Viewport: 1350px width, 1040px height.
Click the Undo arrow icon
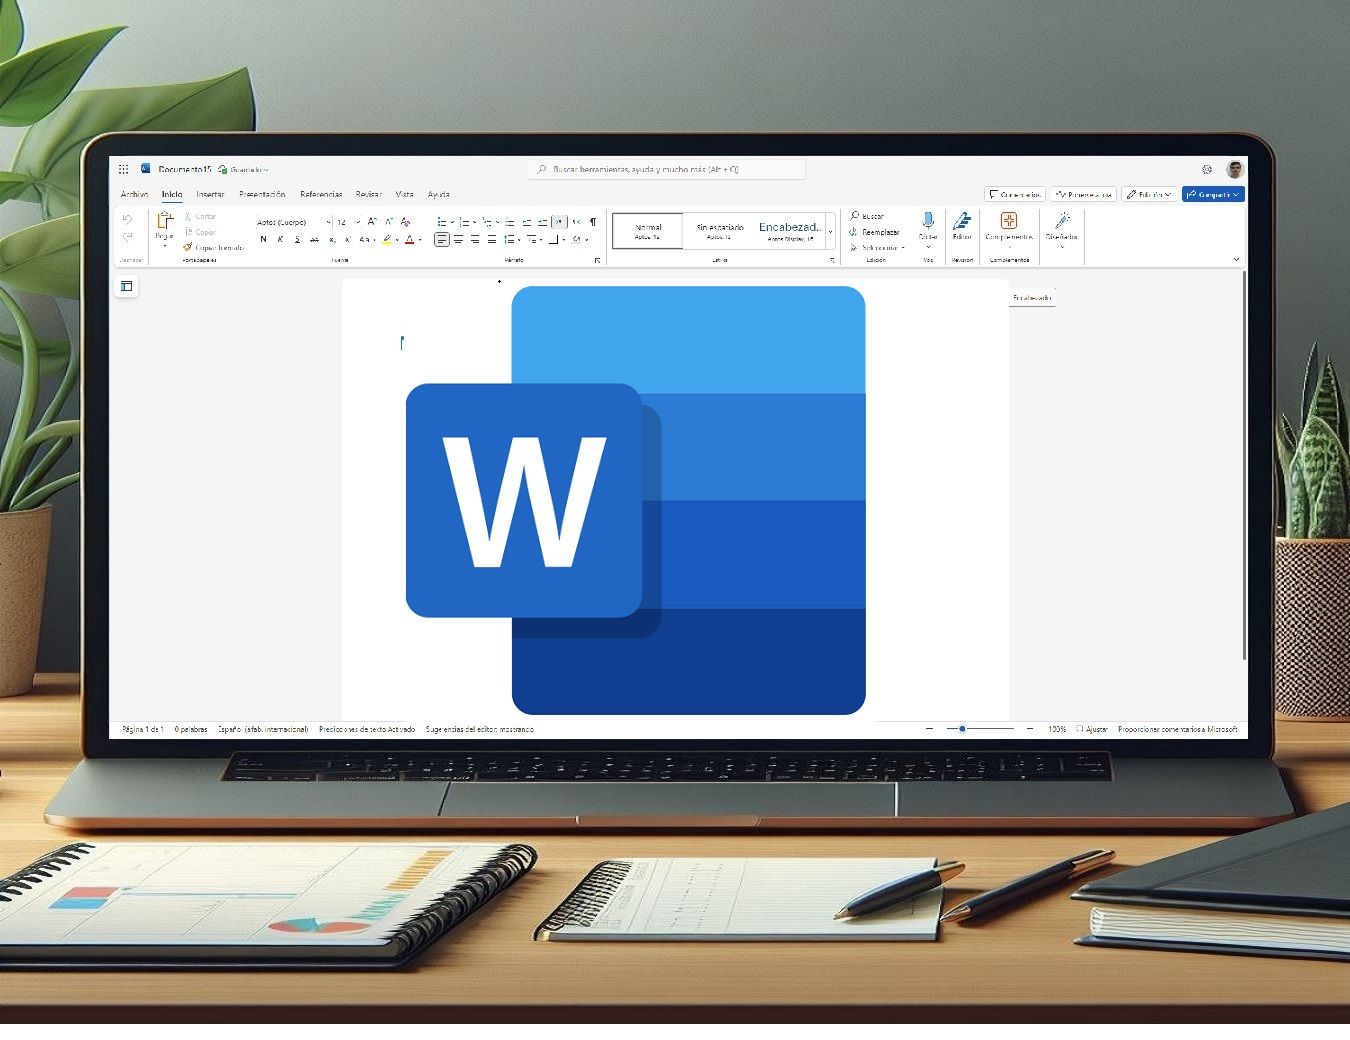[127, 219]
